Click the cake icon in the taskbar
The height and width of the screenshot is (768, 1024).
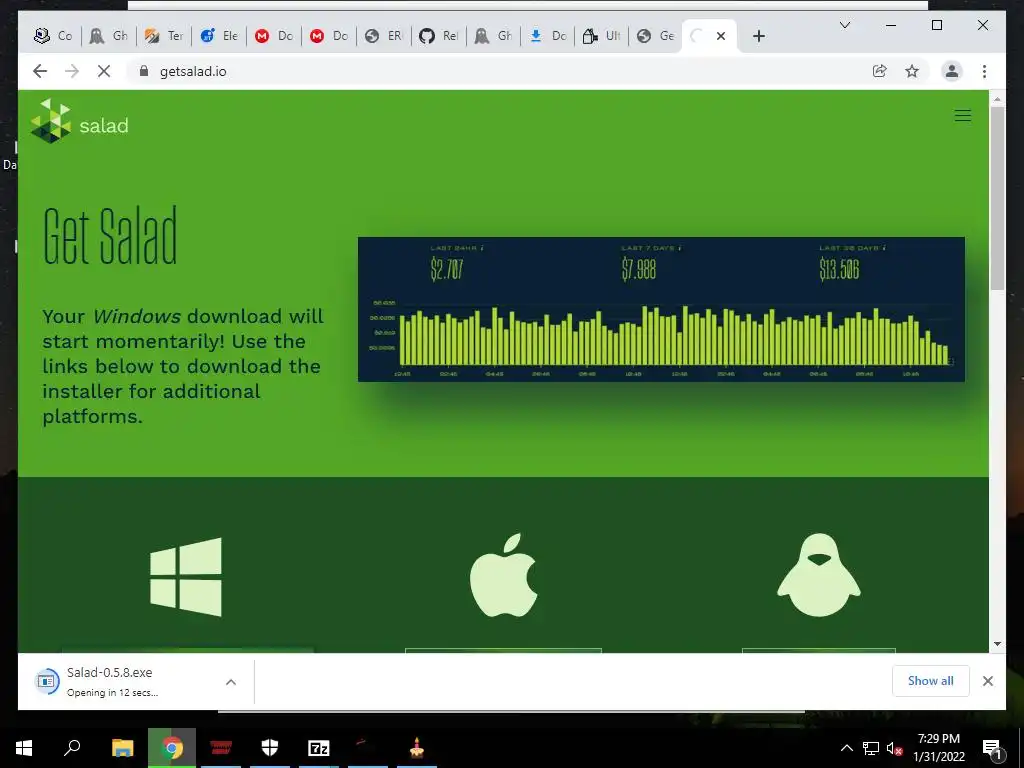pyautogui.click(x=417, y=748)
